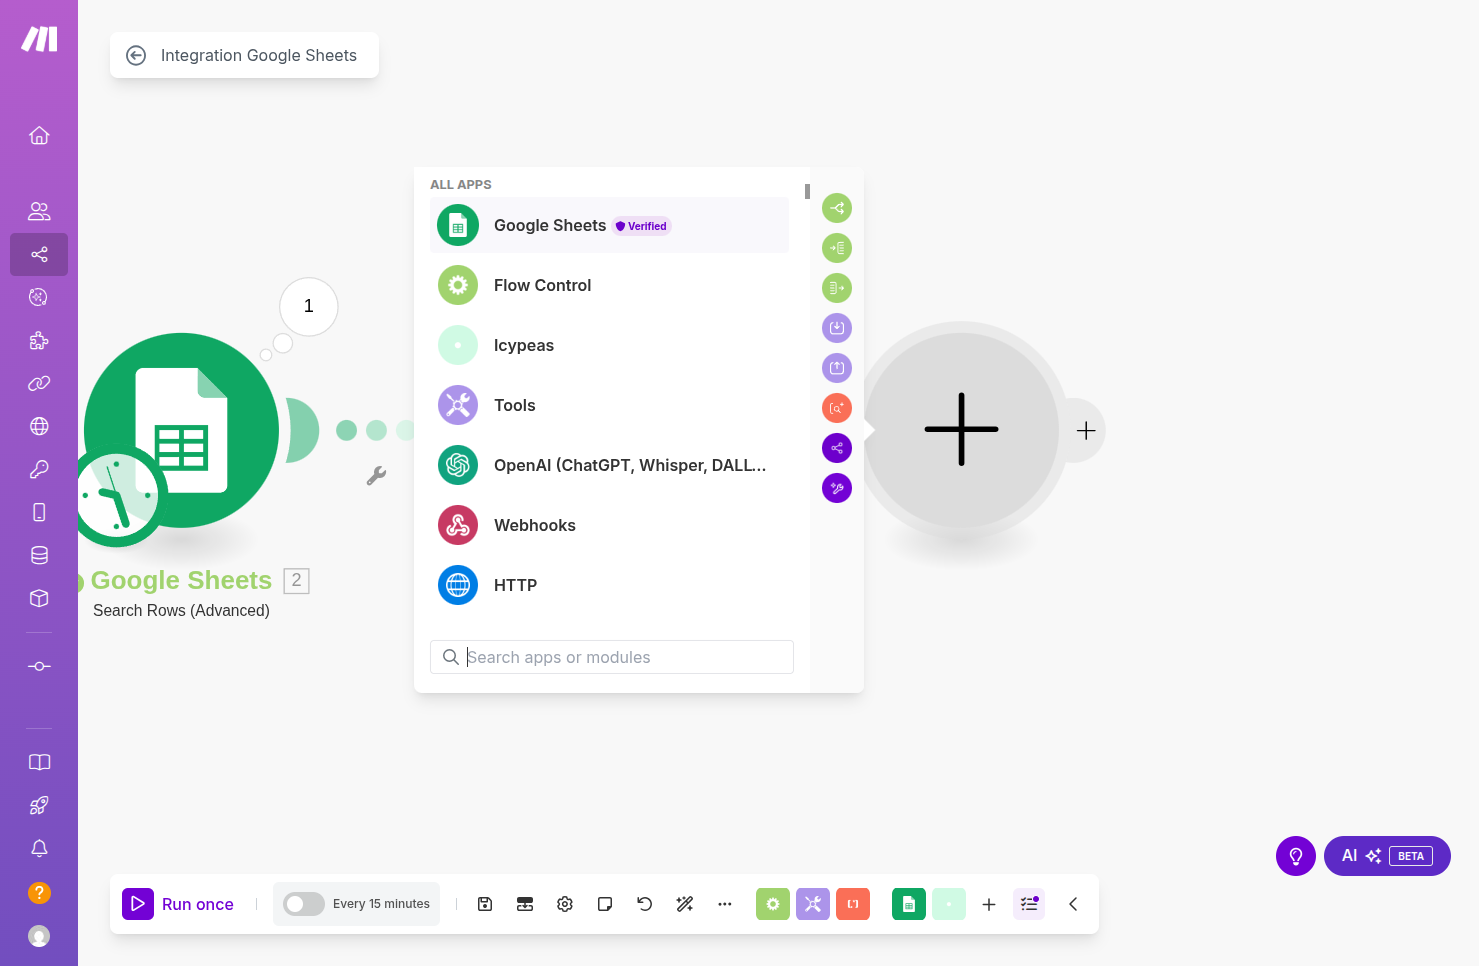Click purple Tools favorite in toolbar
The image size is (1479, 966).
(813, 904)
